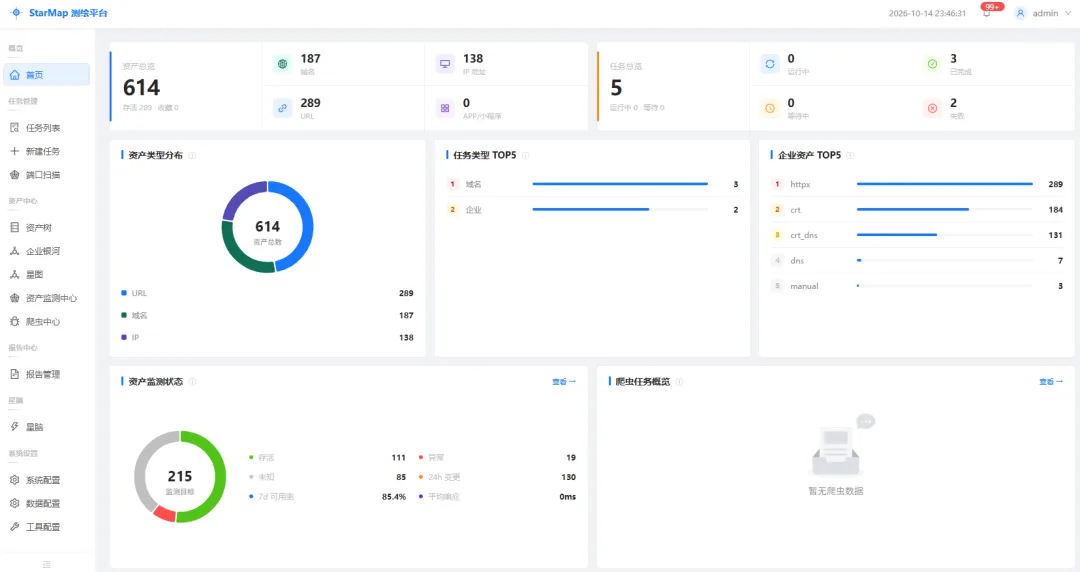Click the monitor icon beside 138 IP
1080x572 pixels.
tap(445, 64)
